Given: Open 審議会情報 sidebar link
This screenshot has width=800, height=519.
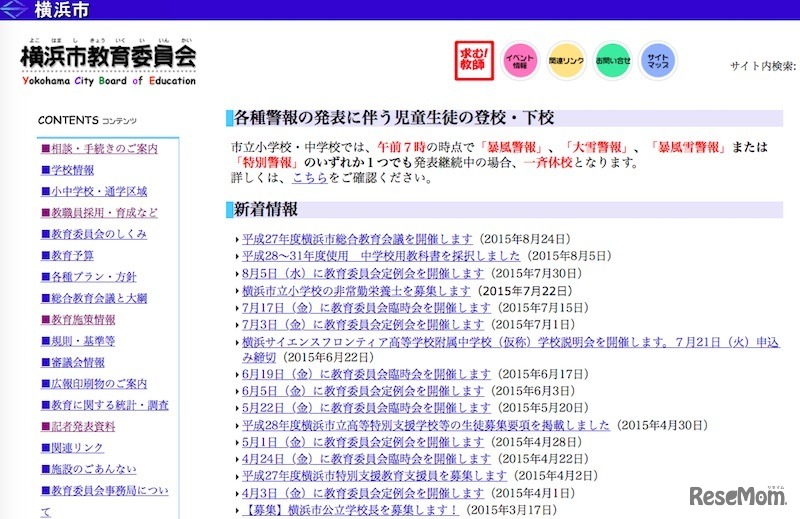Looking at the screenshot, I should [73, 362].
